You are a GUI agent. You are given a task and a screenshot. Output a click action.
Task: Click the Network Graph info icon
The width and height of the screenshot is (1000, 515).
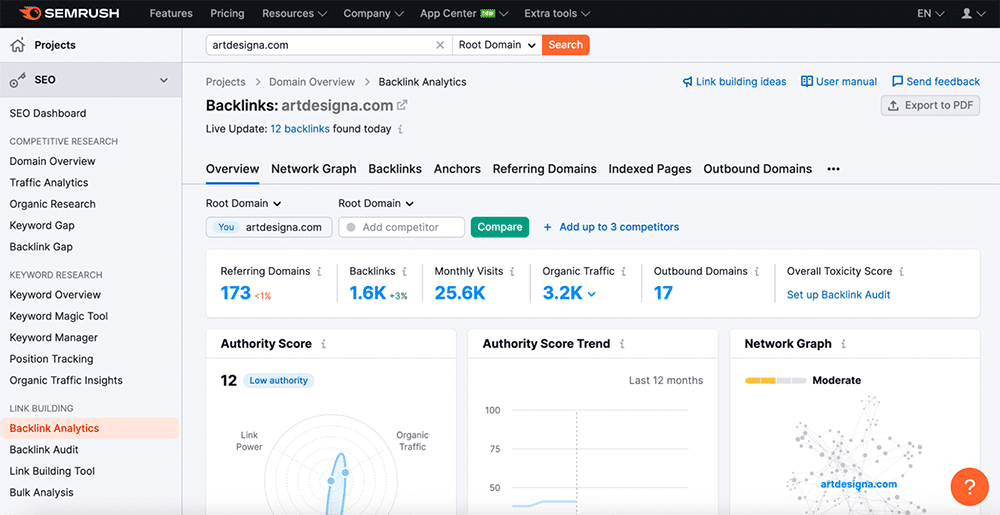pyautogui.click(x=843, y=344)
